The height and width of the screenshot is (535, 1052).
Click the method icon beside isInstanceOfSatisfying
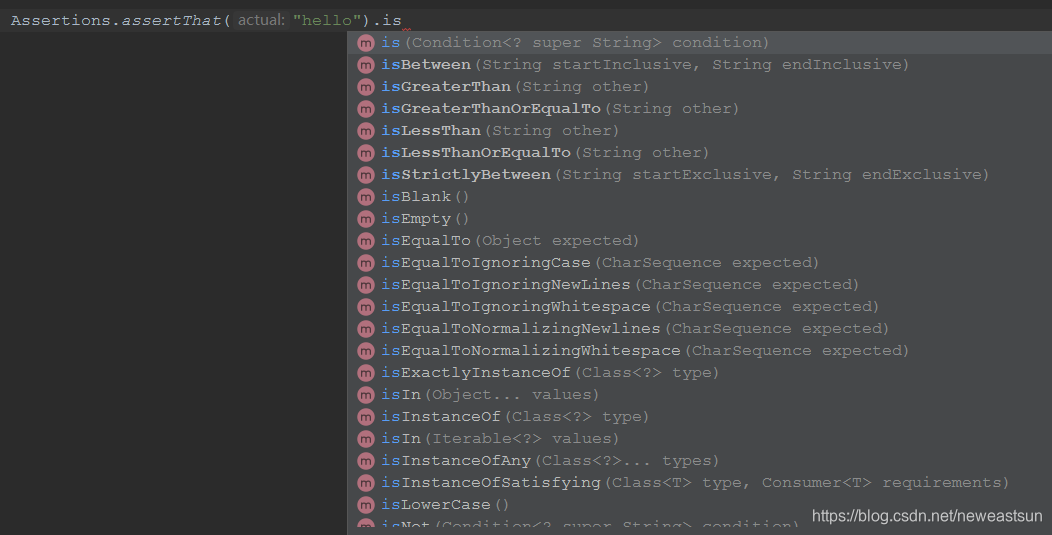(x=366, y=483)
